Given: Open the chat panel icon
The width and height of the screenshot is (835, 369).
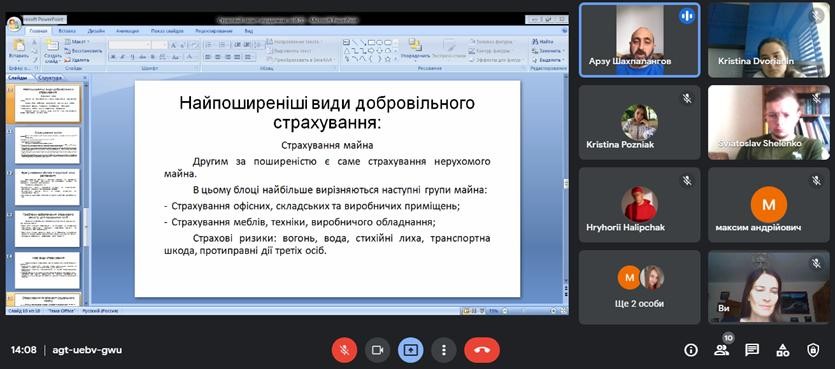Looking at the screenshot, I should click(752, 350).
